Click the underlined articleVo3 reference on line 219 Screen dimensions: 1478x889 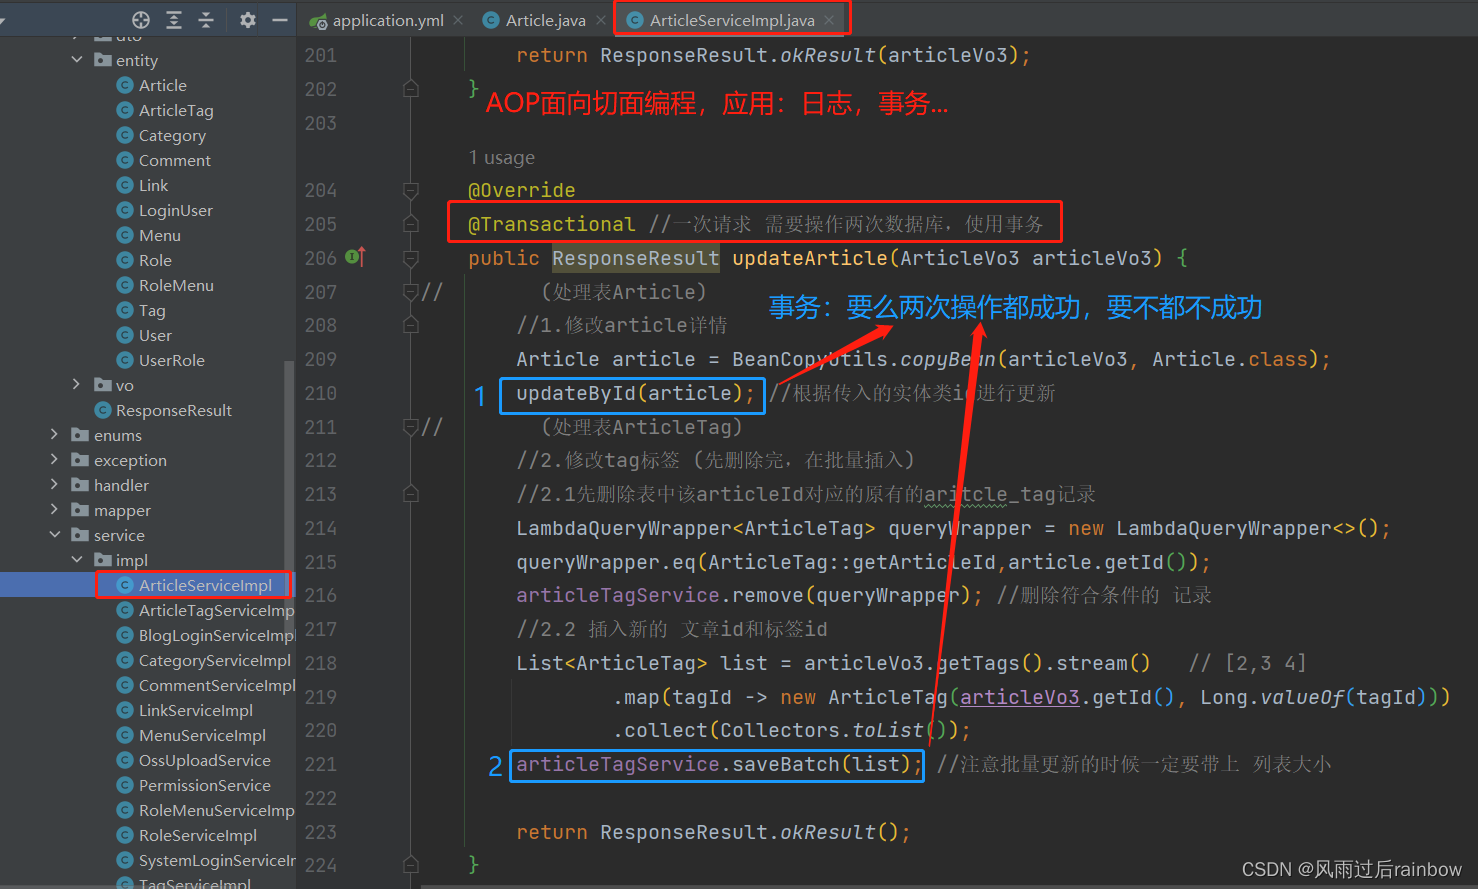coord(1019,697)
